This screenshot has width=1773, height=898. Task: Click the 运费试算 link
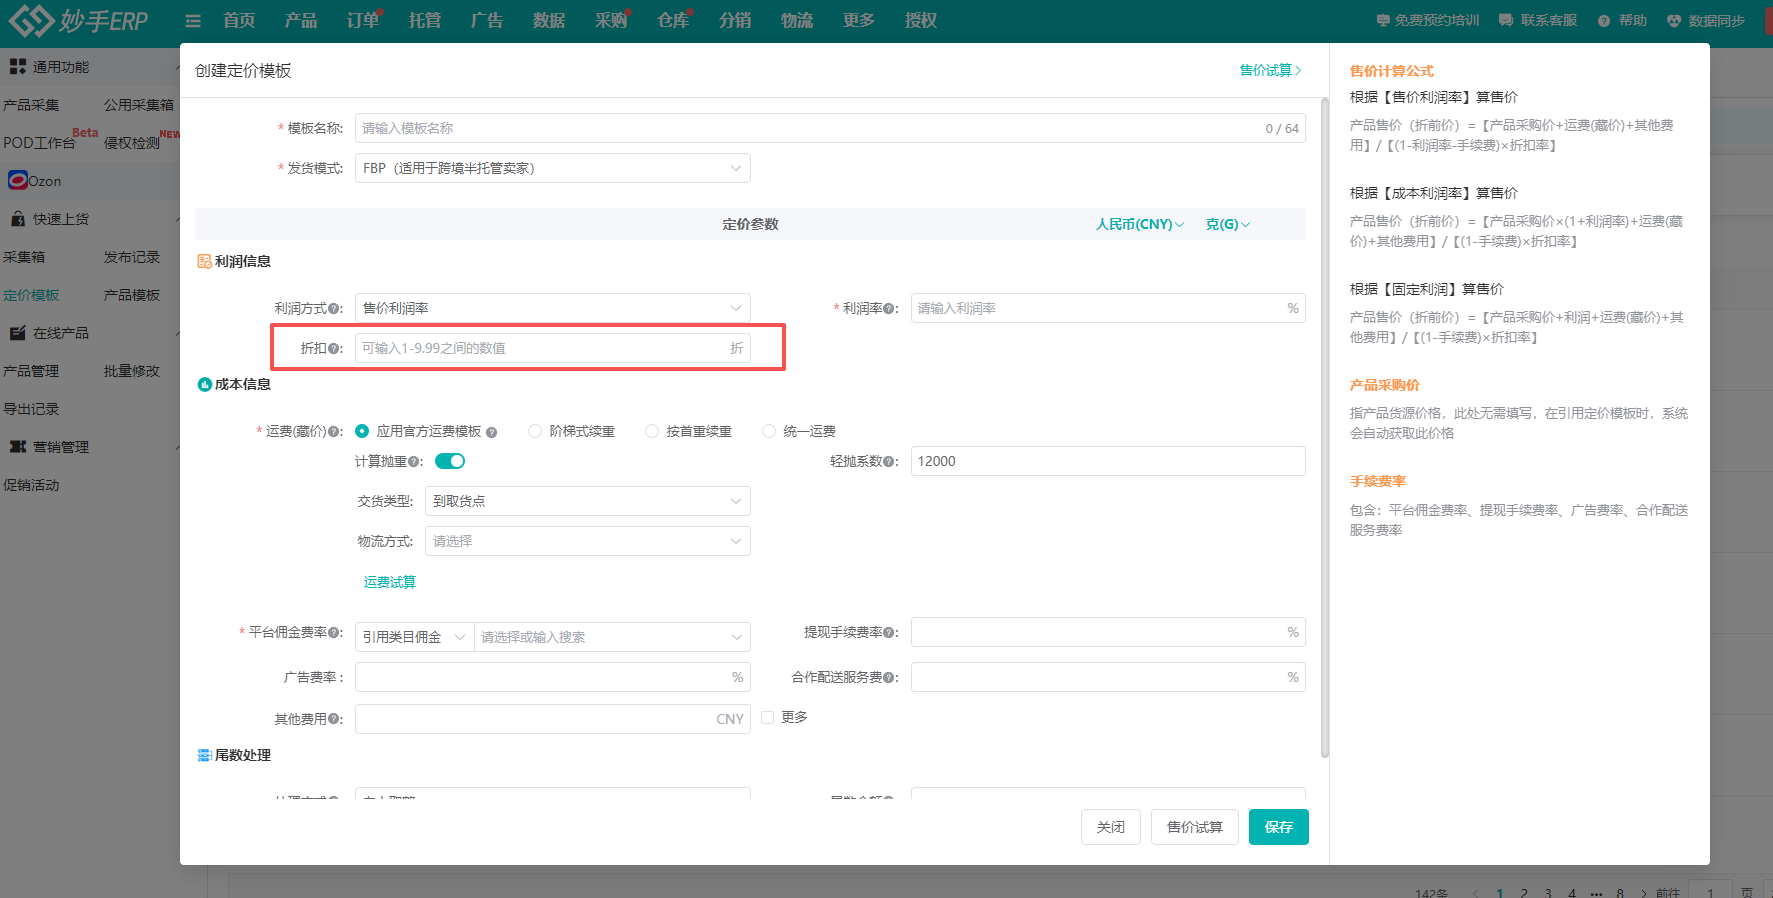(x=389, y=582)
